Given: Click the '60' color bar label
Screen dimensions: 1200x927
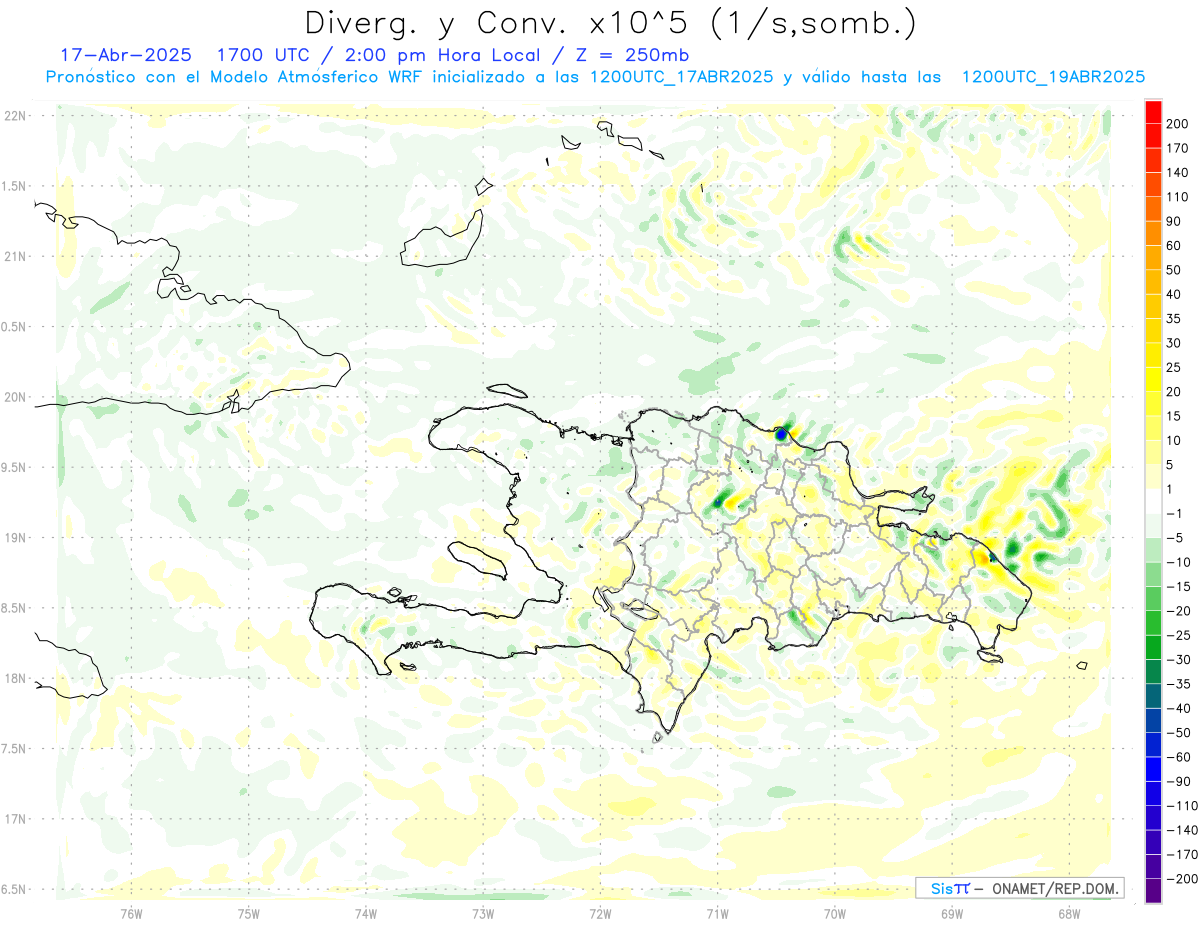Looking at the screenshot, I should coord(1174,245).
